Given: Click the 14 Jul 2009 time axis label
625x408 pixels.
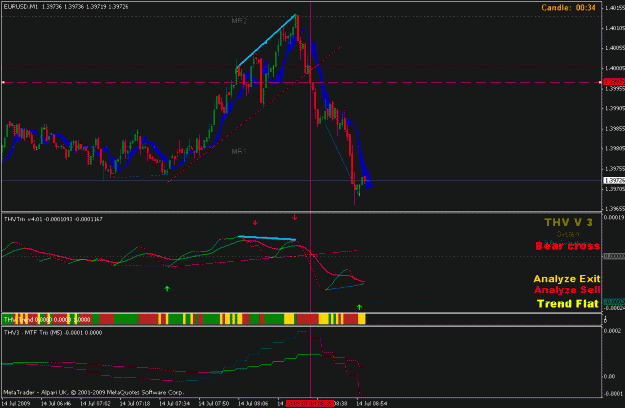Looking at the screenshot, I should pyautogui.click(x=16, y=404).
